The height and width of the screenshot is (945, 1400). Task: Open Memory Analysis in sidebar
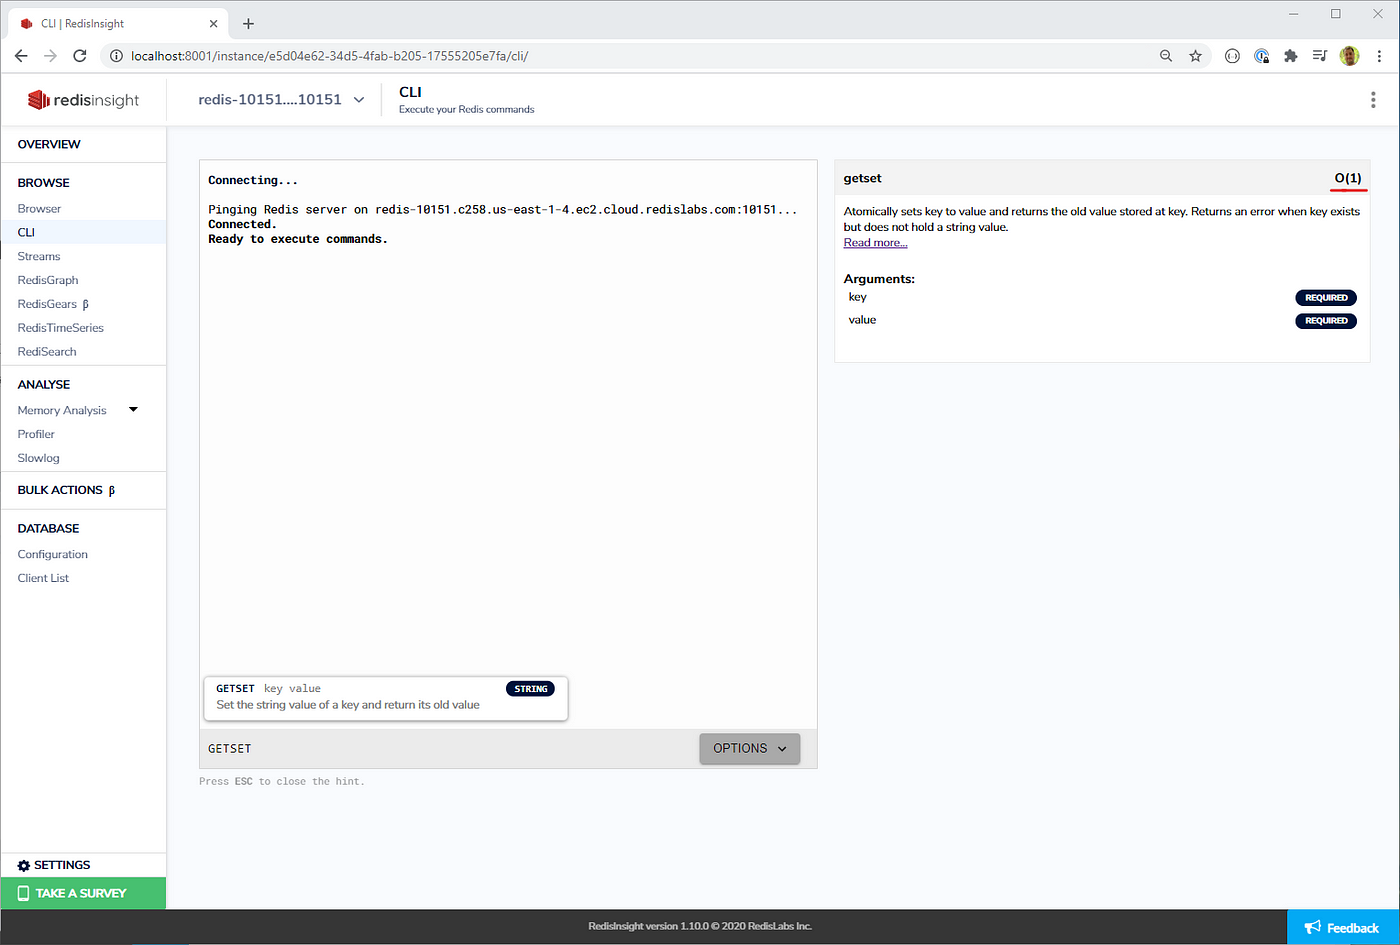tap(62, 410)
